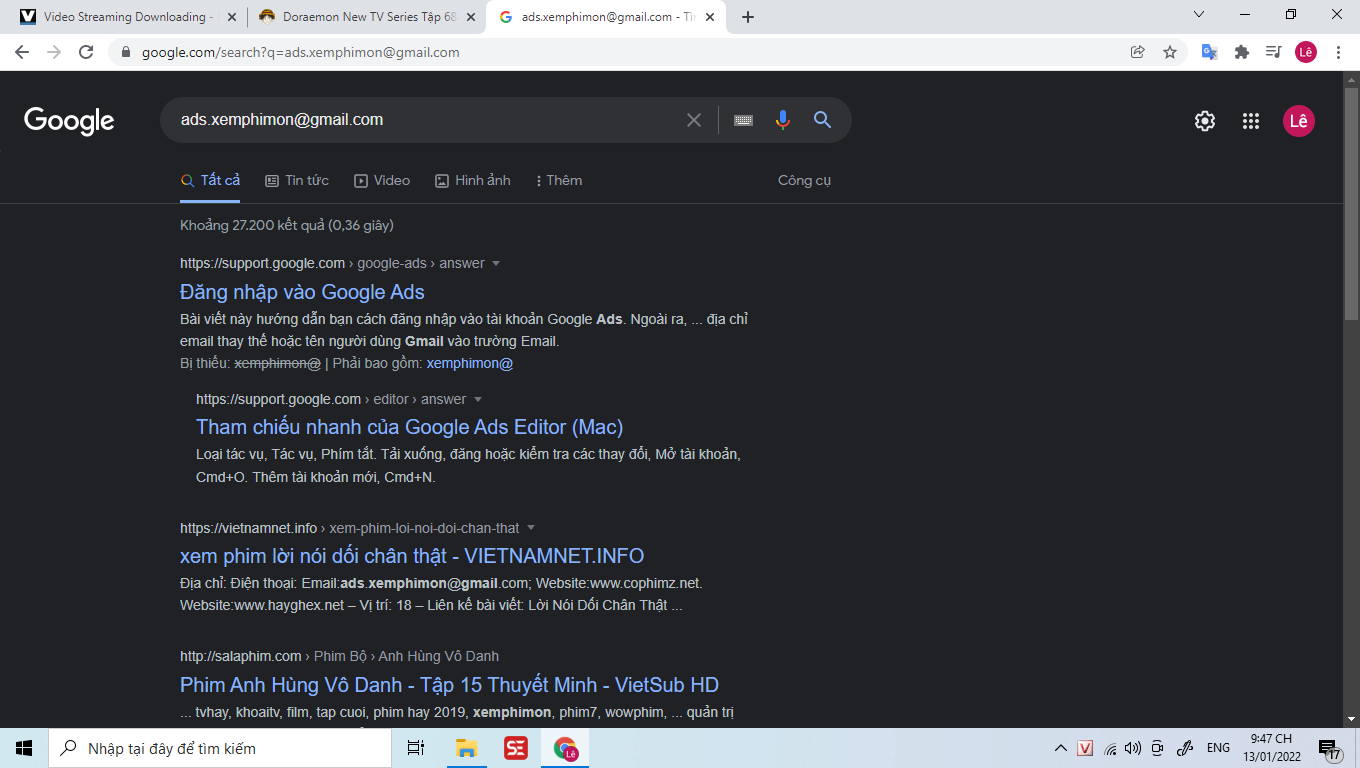Click the Windows taskbar search box
1360x768 pixels.
click(x=220, y=748)
